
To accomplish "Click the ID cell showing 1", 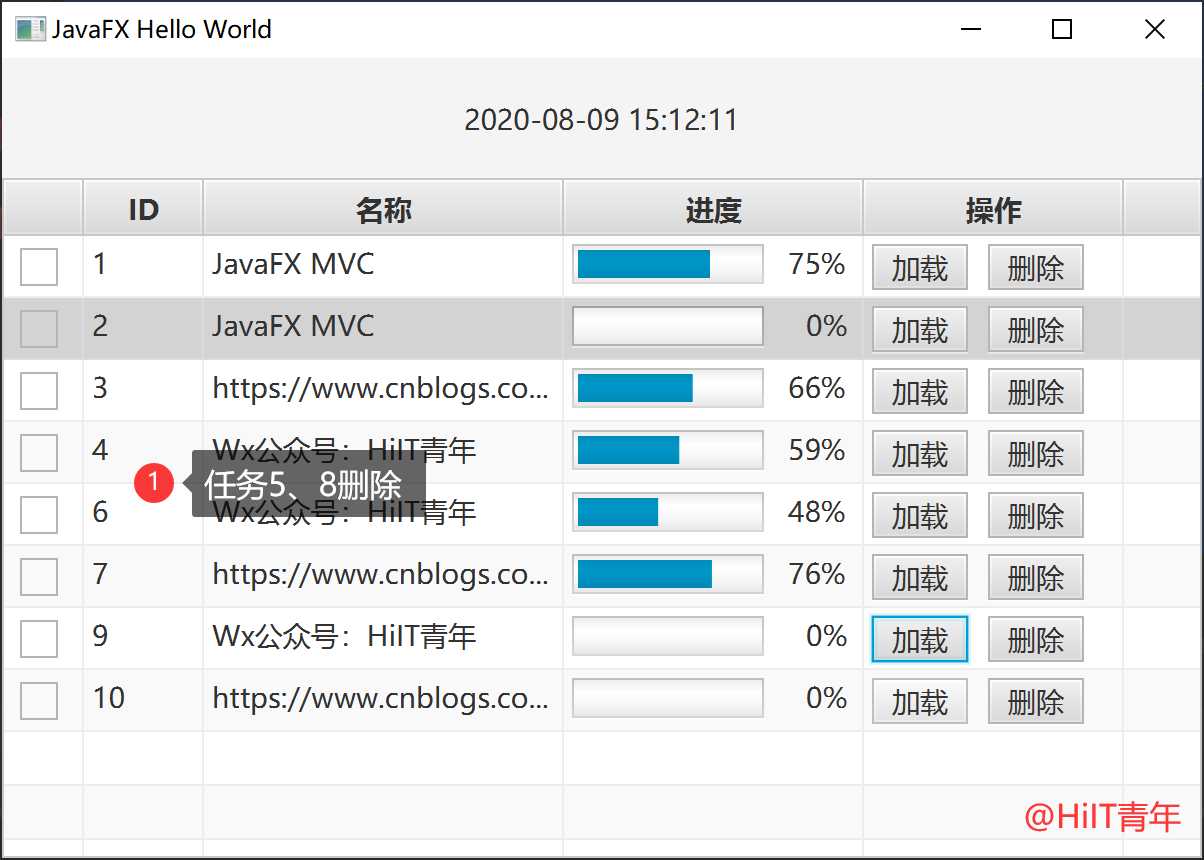I will click(x=143, y=266).
